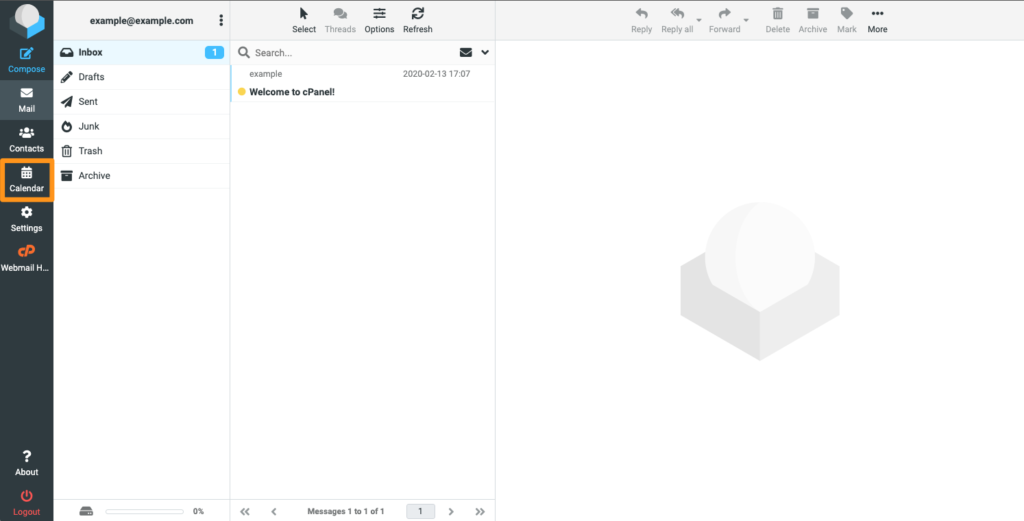The width and height of the screenshot is (1024, 521).
Task: Open the About help icon
Action: 26,463
